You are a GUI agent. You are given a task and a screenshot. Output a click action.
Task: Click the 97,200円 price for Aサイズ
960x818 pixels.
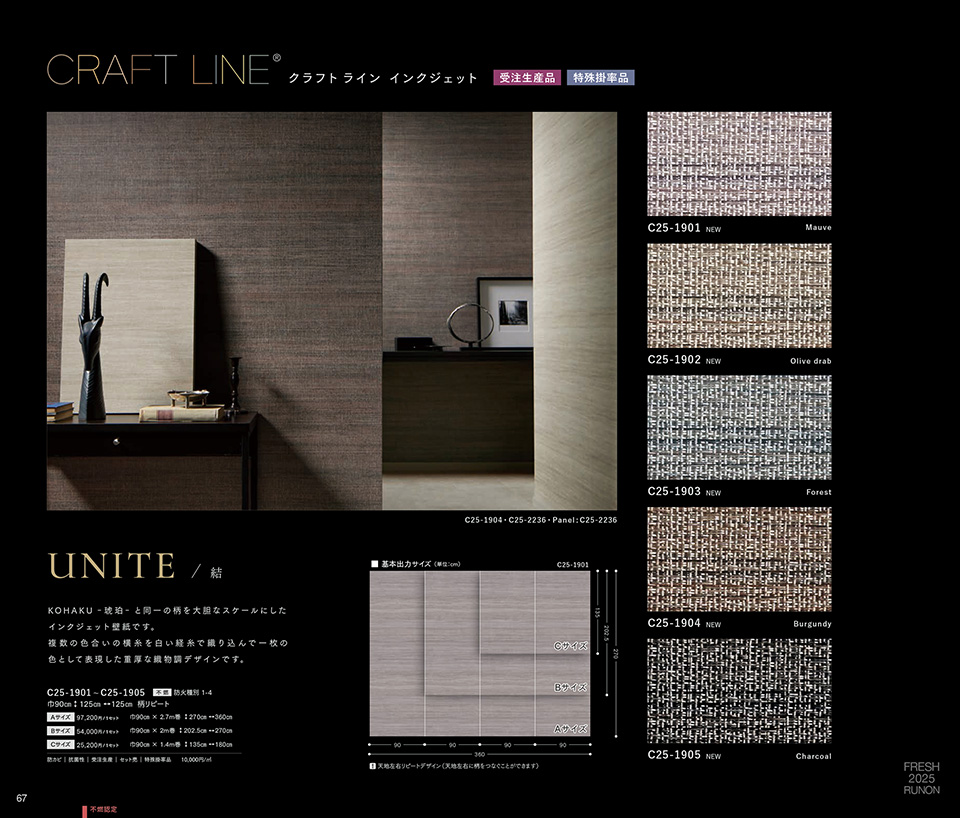(x=98, y=718)
